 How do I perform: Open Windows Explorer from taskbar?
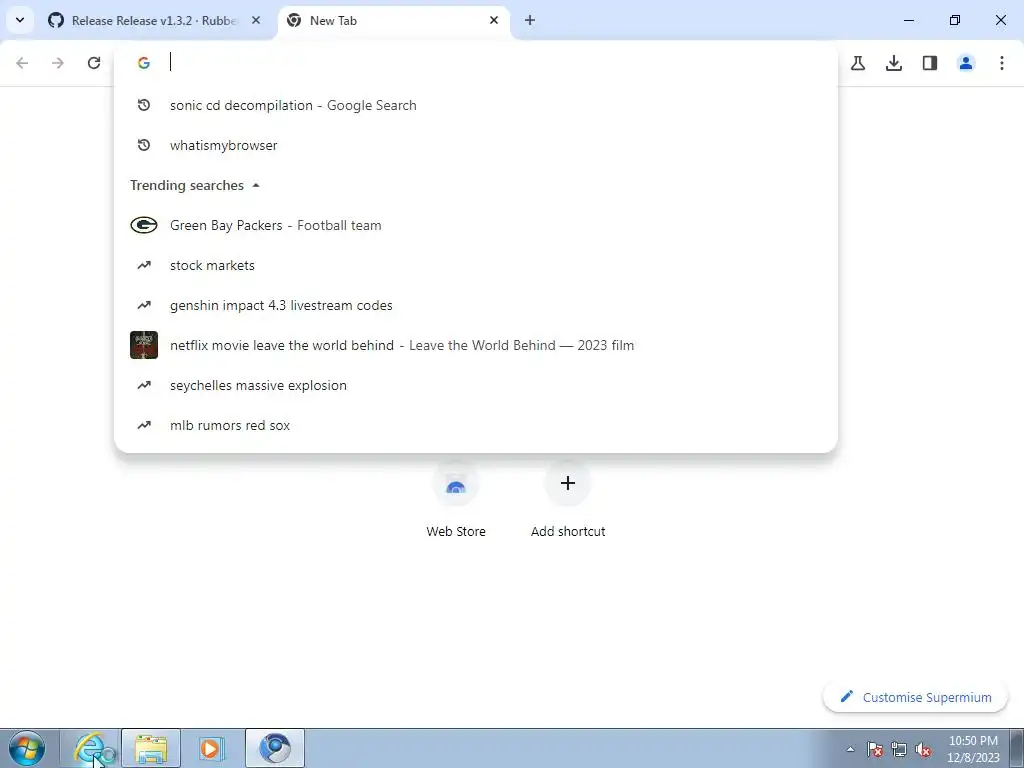pos(151,748)
